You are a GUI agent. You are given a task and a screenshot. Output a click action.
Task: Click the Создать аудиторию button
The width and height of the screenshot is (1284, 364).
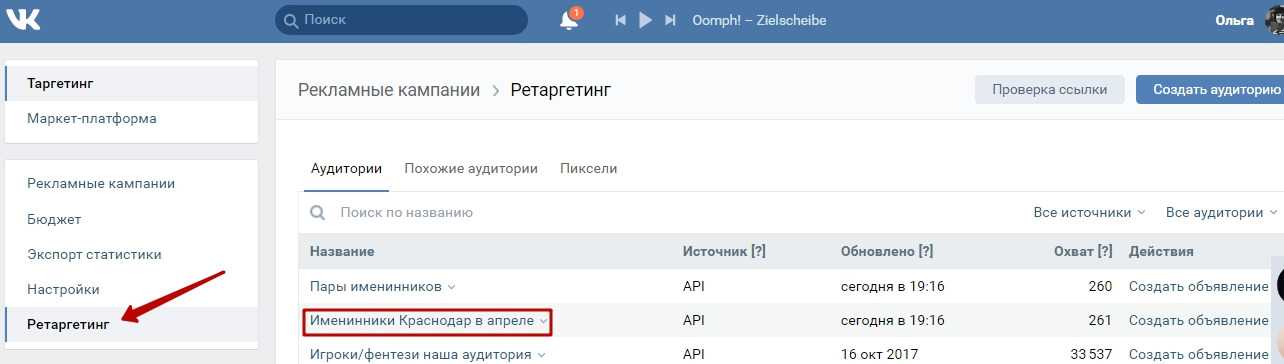point(1210,89)
